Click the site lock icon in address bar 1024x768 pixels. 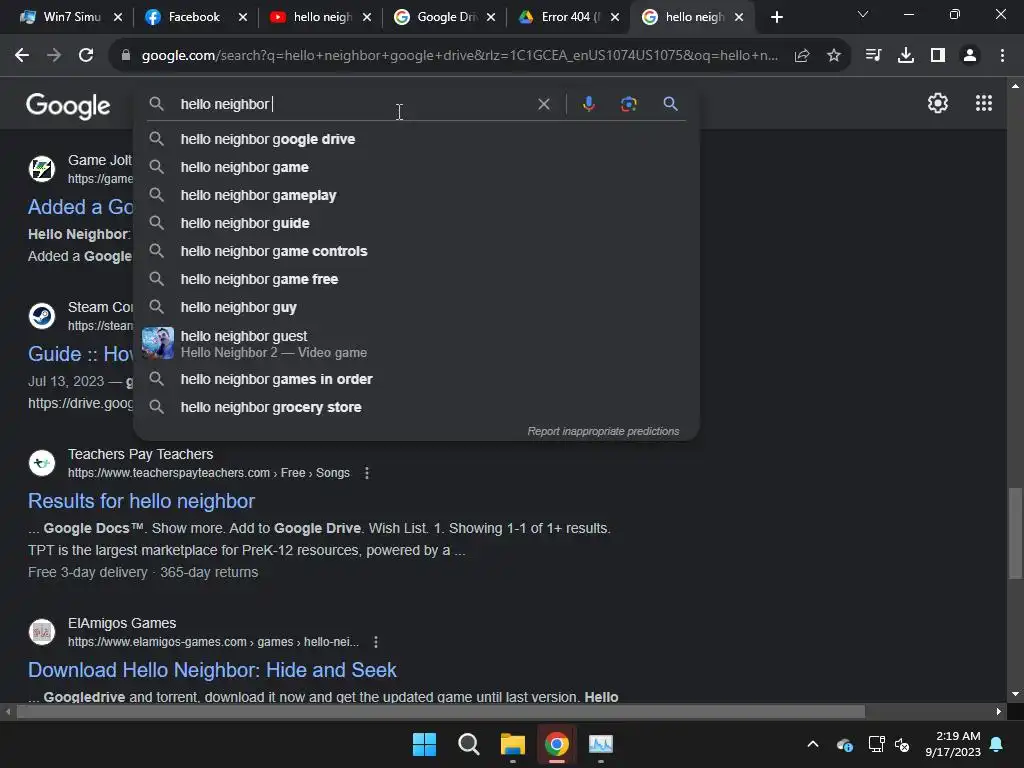click(x=126, y=56)
